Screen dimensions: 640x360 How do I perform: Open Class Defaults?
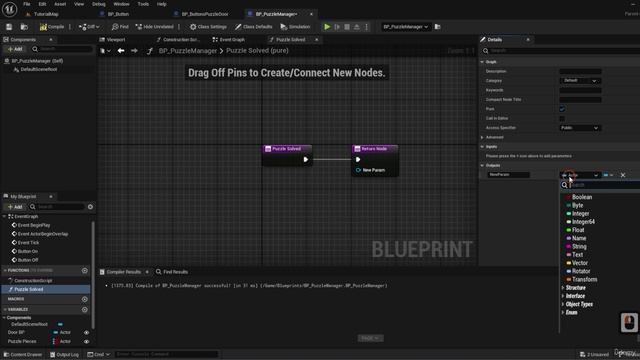coord(253,27)
